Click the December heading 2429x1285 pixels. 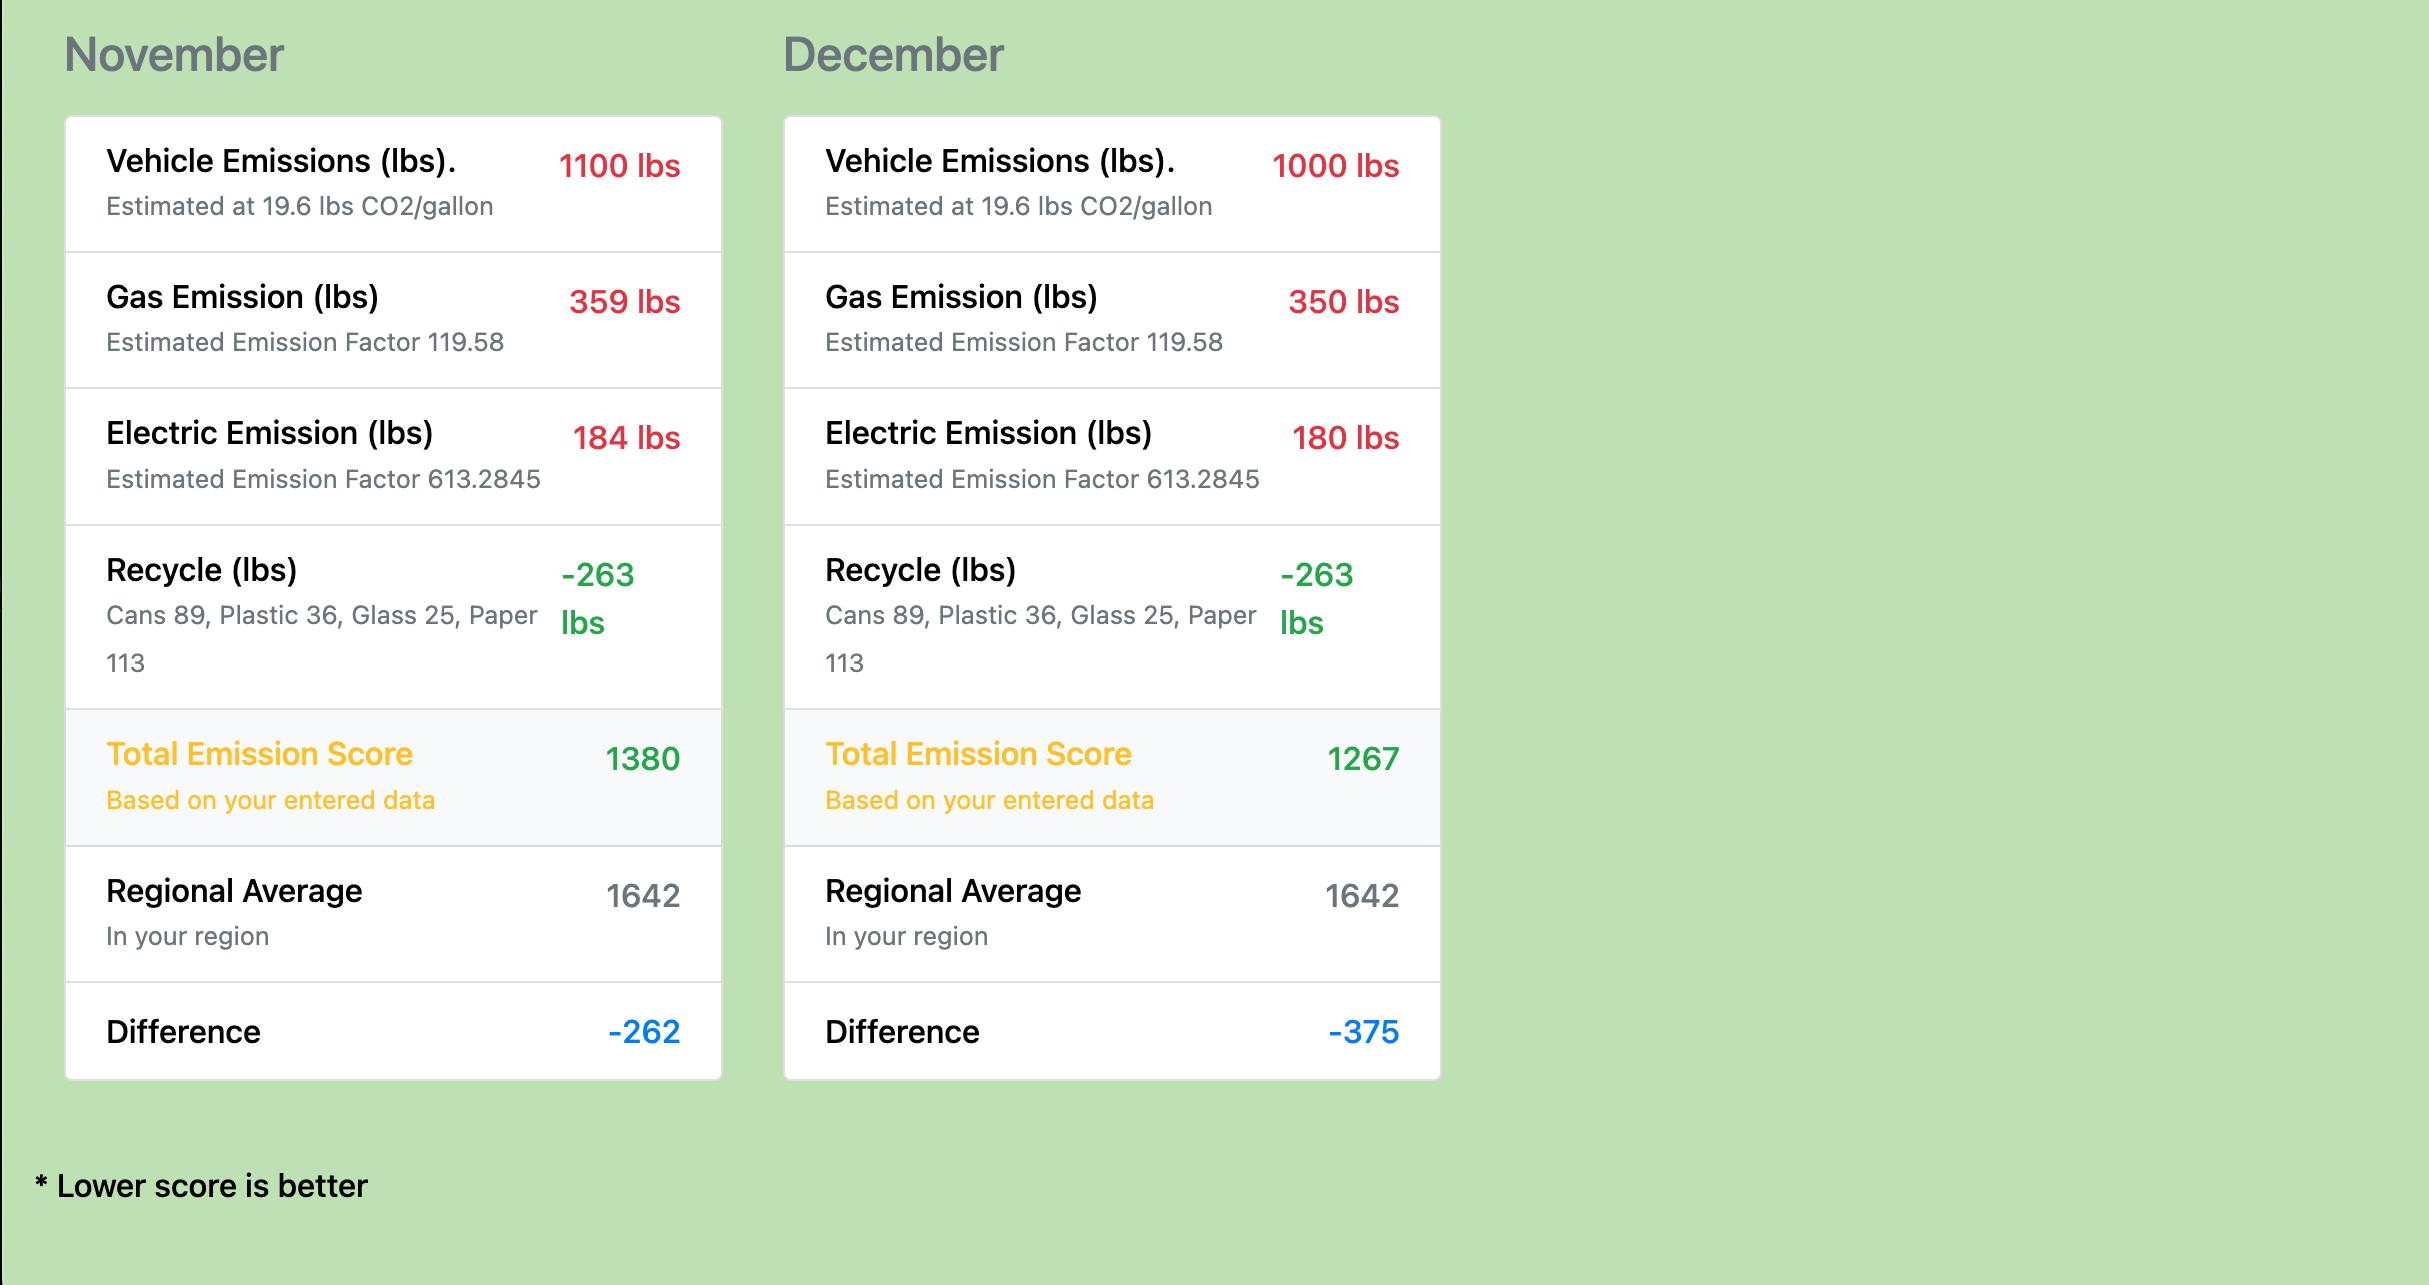893,55
